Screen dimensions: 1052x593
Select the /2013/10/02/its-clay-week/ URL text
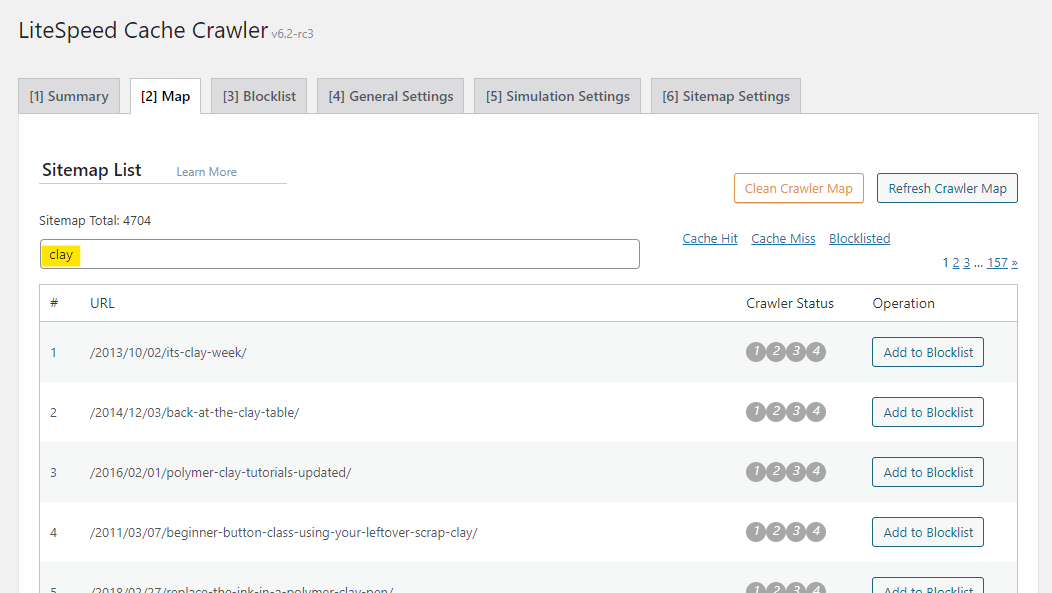point(168,353)
